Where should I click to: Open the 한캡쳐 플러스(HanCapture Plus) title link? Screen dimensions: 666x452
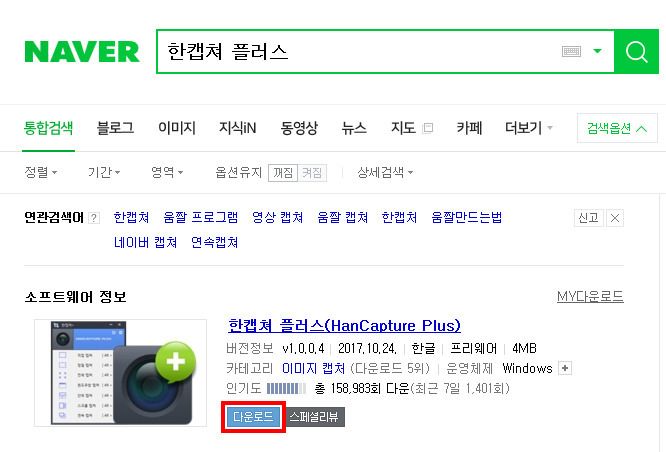344,325
